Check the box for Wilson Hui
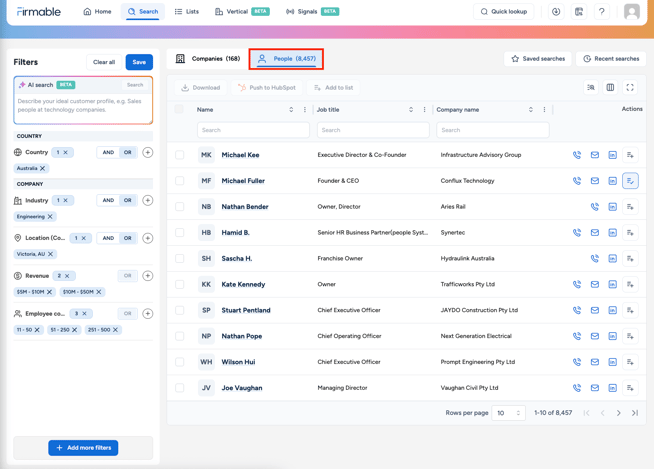This screenshot has height=469, width=654. pyautogui.click(x=179, y=362)
